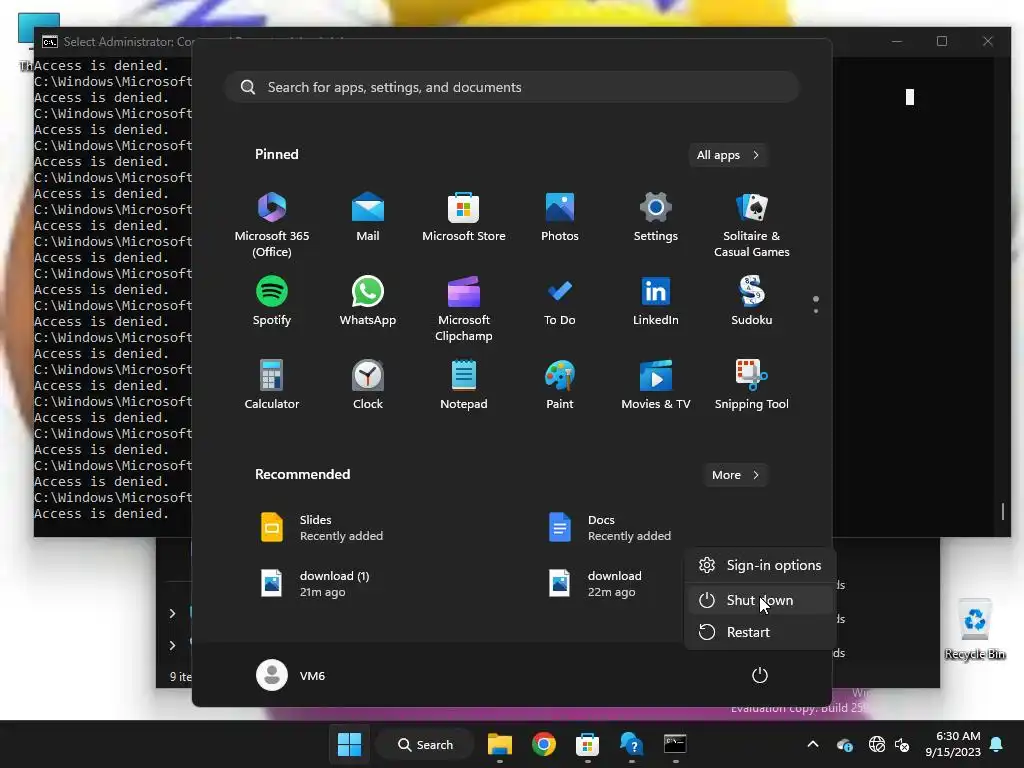Expand More recommended items
This screenshot has width=1024, height=768.
(736, 475)
